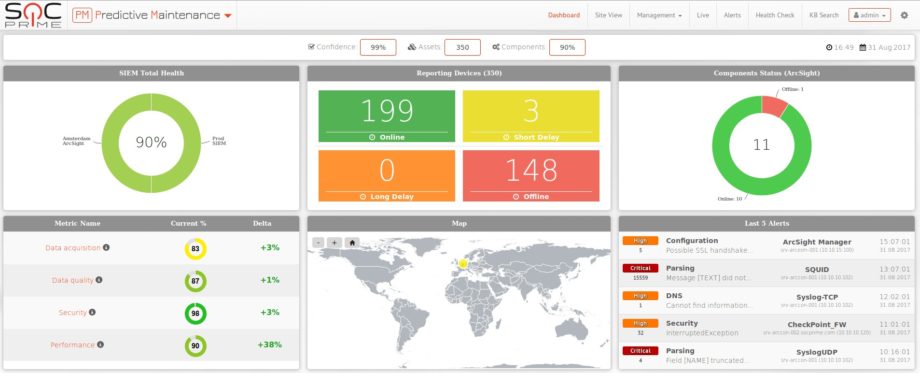This screenshot has height=373, width=920.
Task: Click info icon next to Performance metric
Action: point(100,344)
